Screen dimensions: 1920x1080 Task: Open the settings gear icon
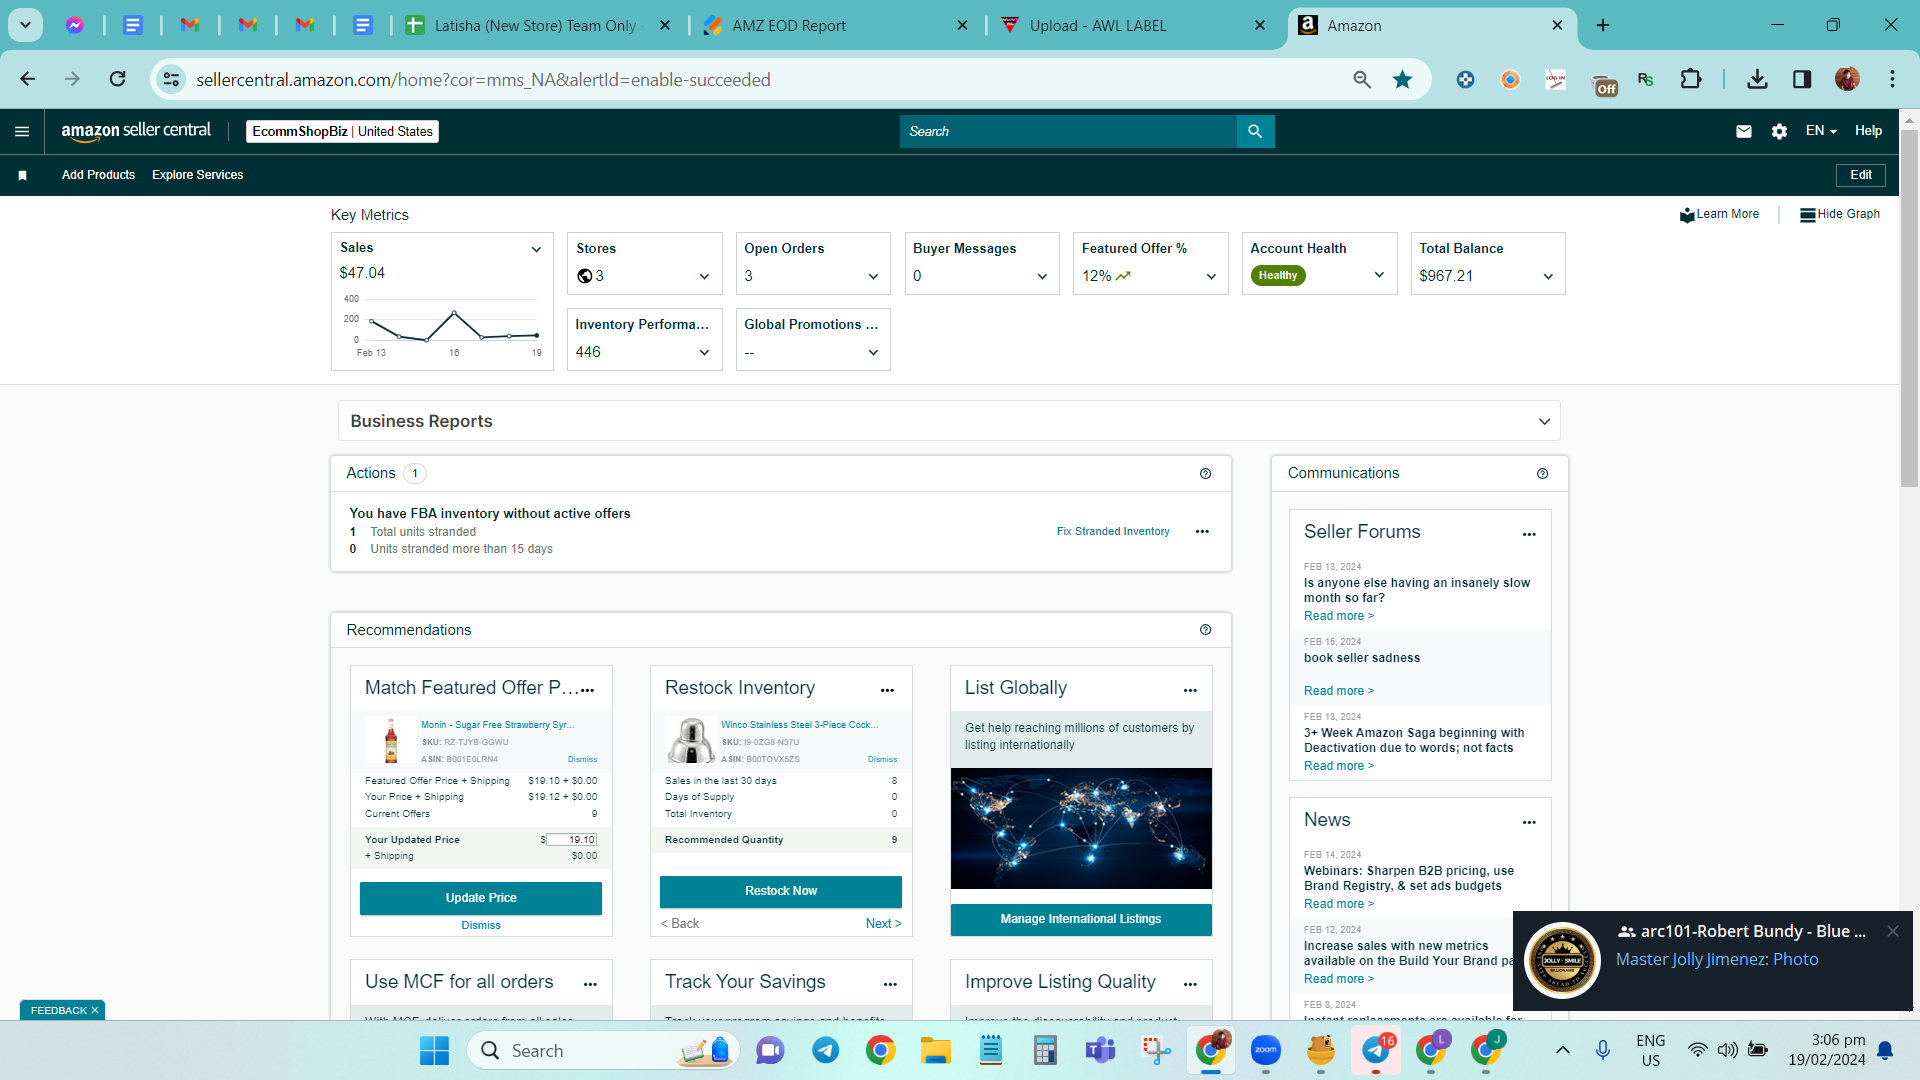pyautogui.click(x=1779, y=131)
